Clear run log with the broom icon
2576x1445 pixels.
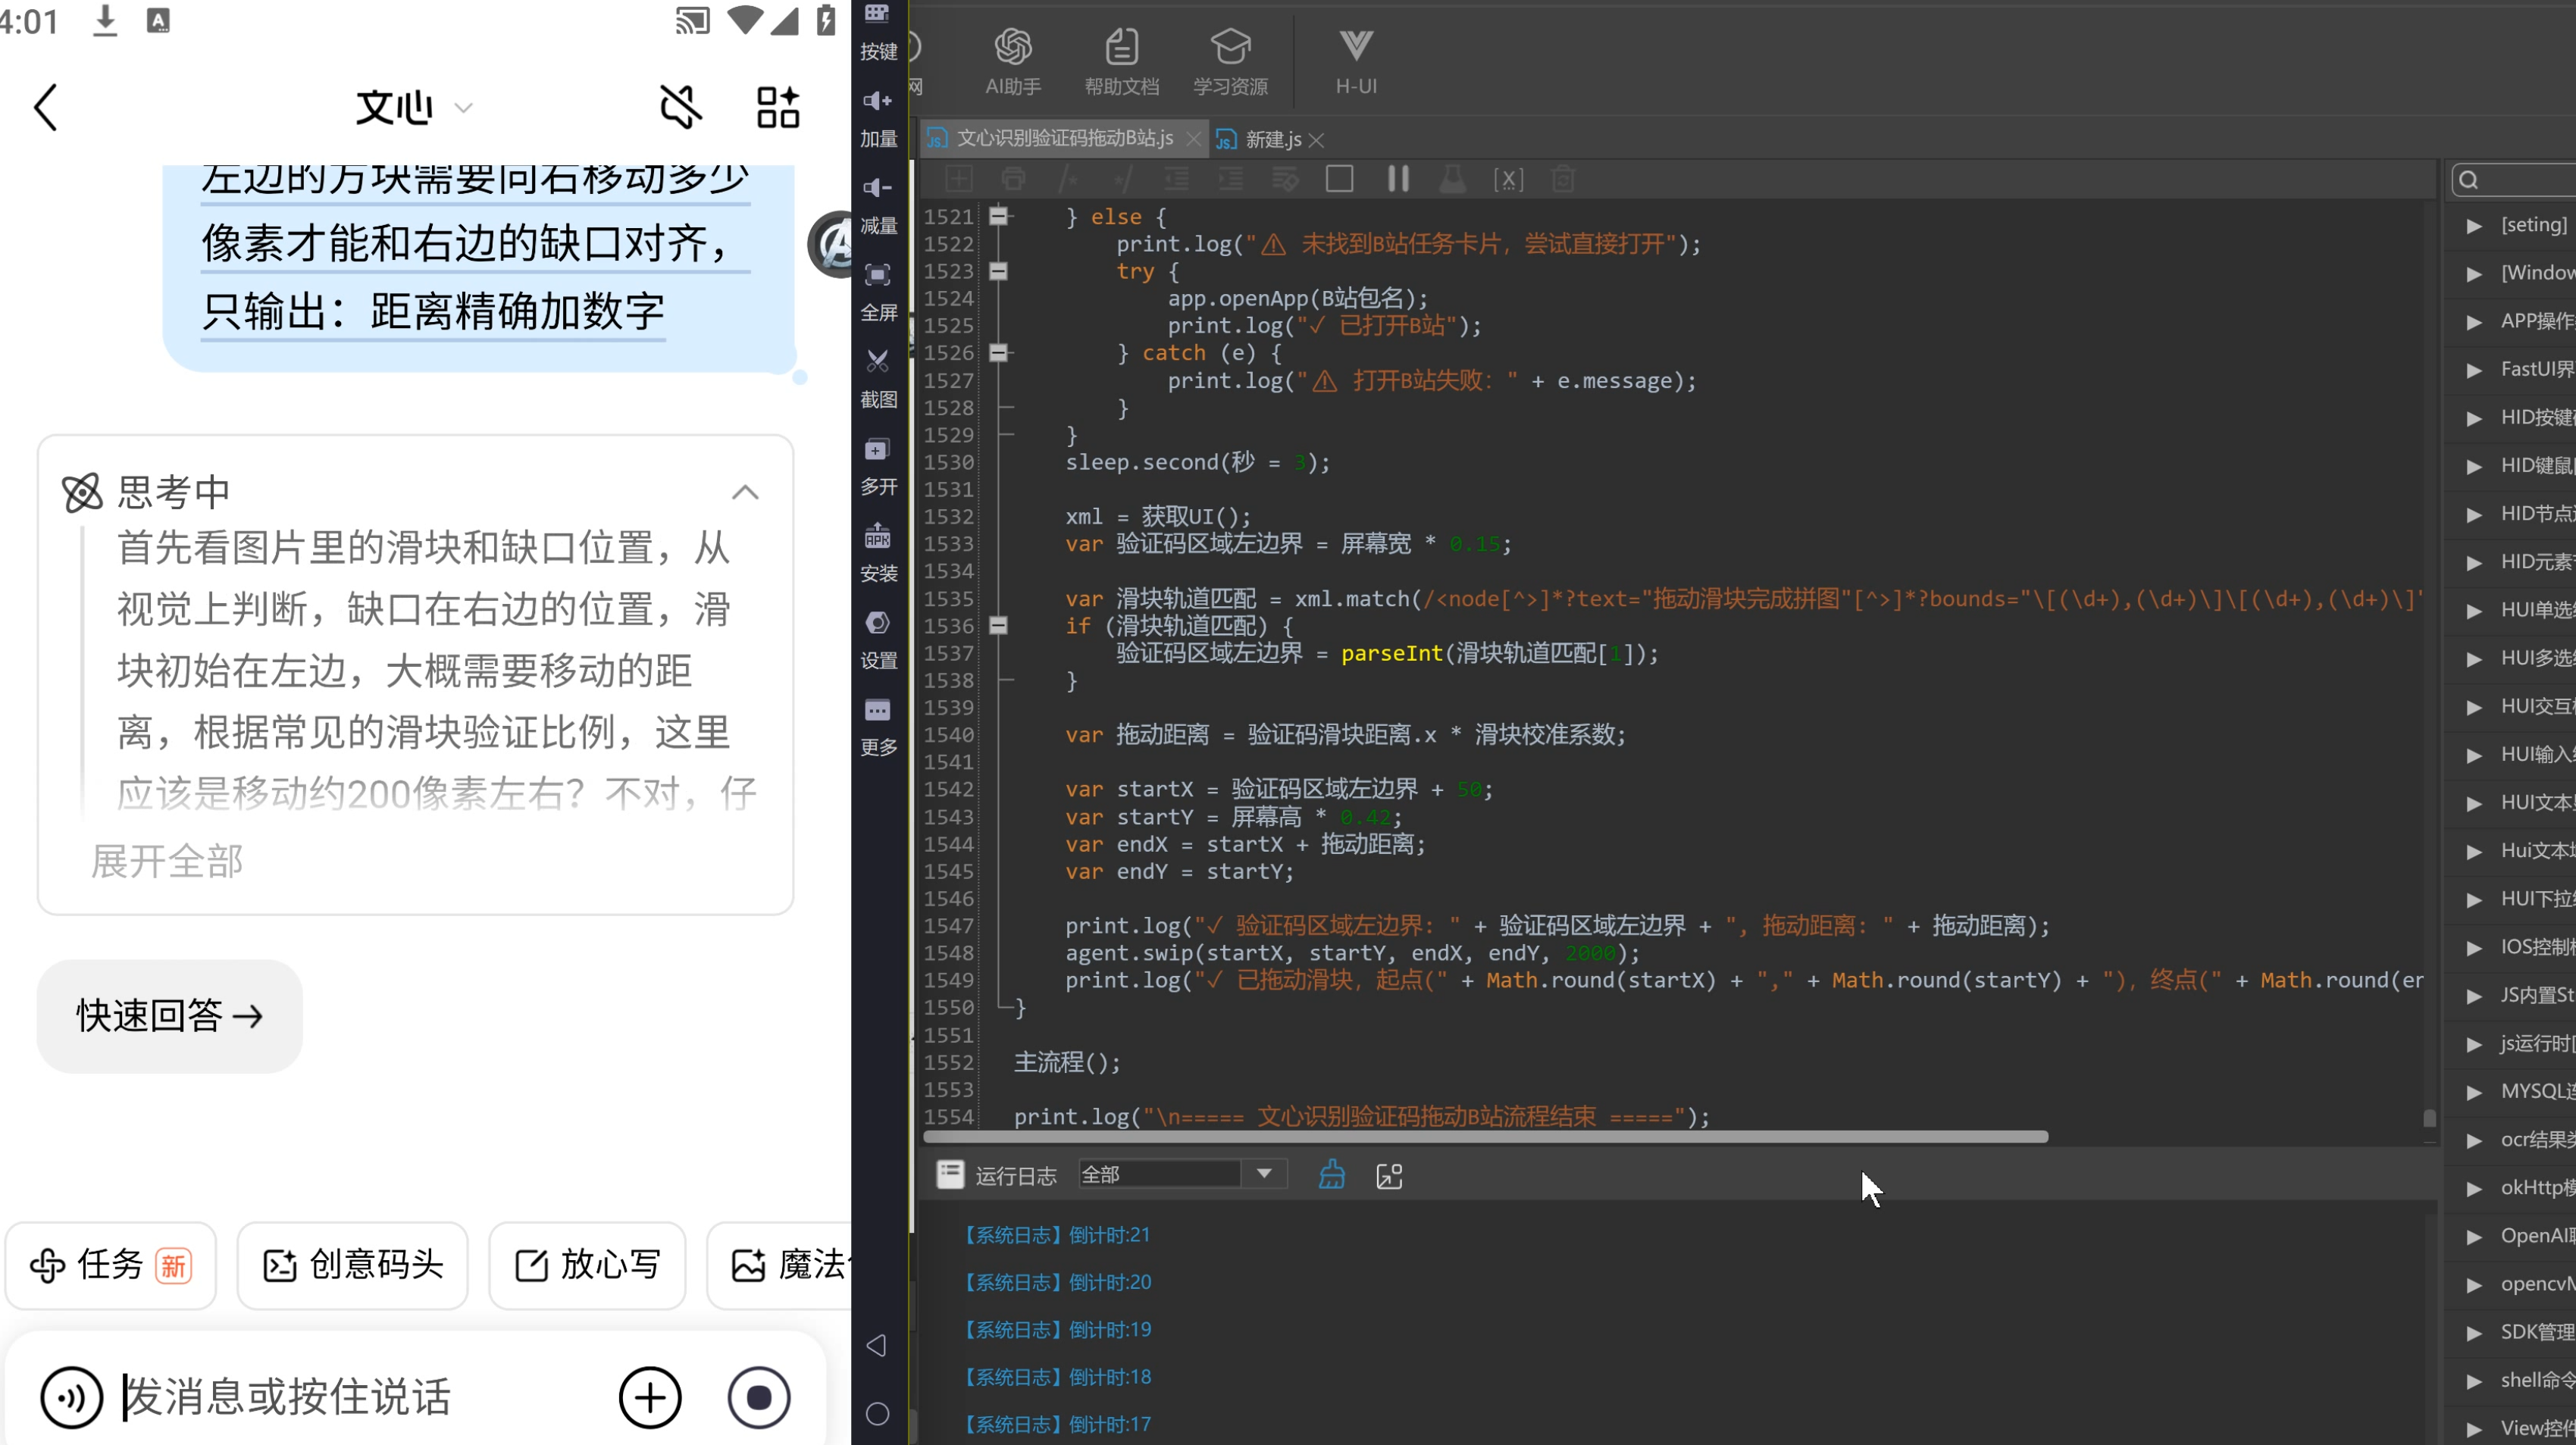click(1331, 1175)
